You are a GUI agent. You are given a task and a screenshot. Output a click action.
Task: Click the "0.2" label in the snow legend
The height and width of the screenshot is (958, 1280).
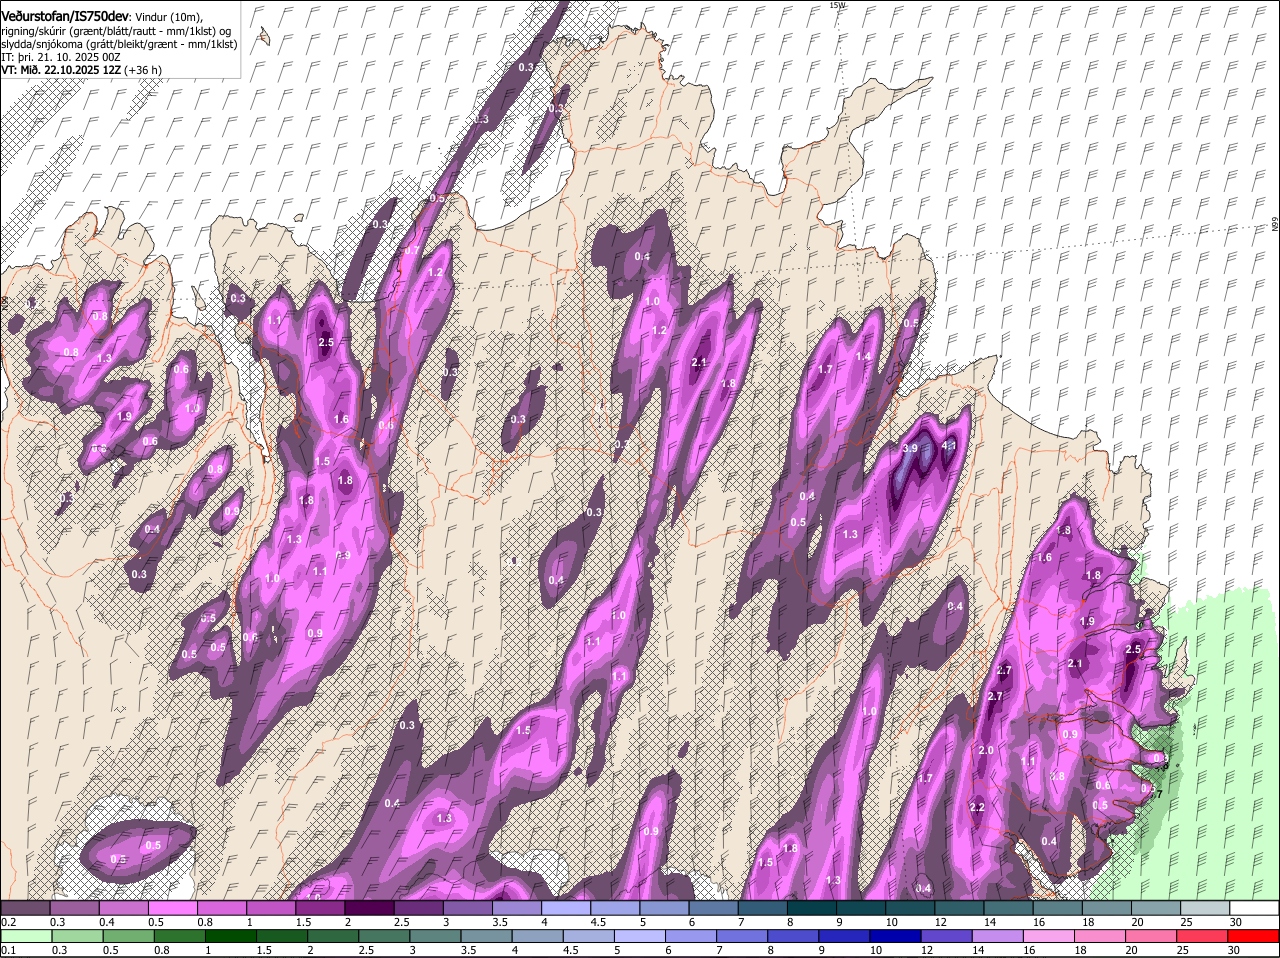coord(8,922)
